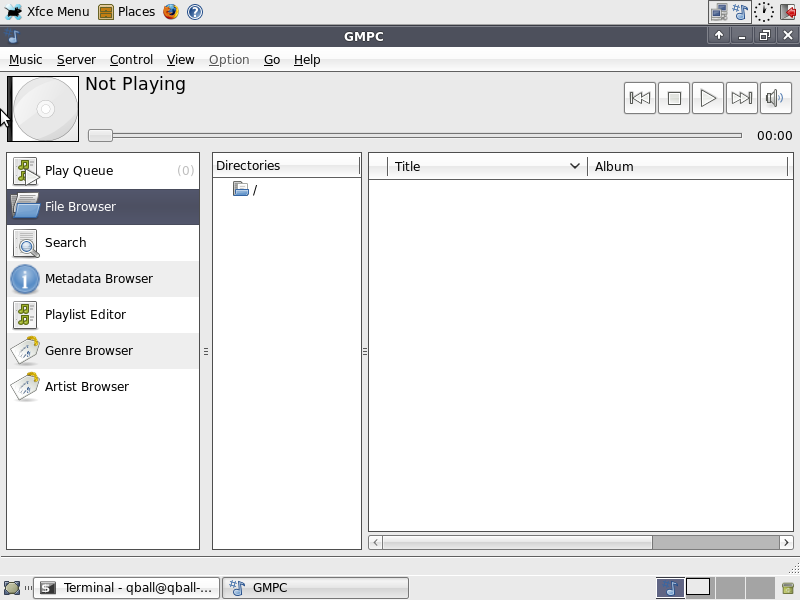Click the pane handle right of Directories
The image size is (800, 600).
[x=365, y=351]
